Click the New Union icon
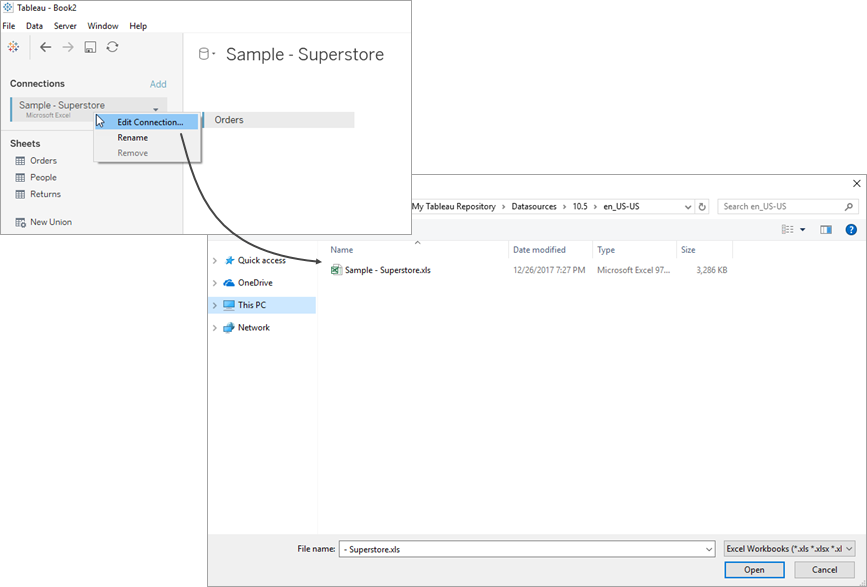This screenshot has height=587, width=867. 20,222
